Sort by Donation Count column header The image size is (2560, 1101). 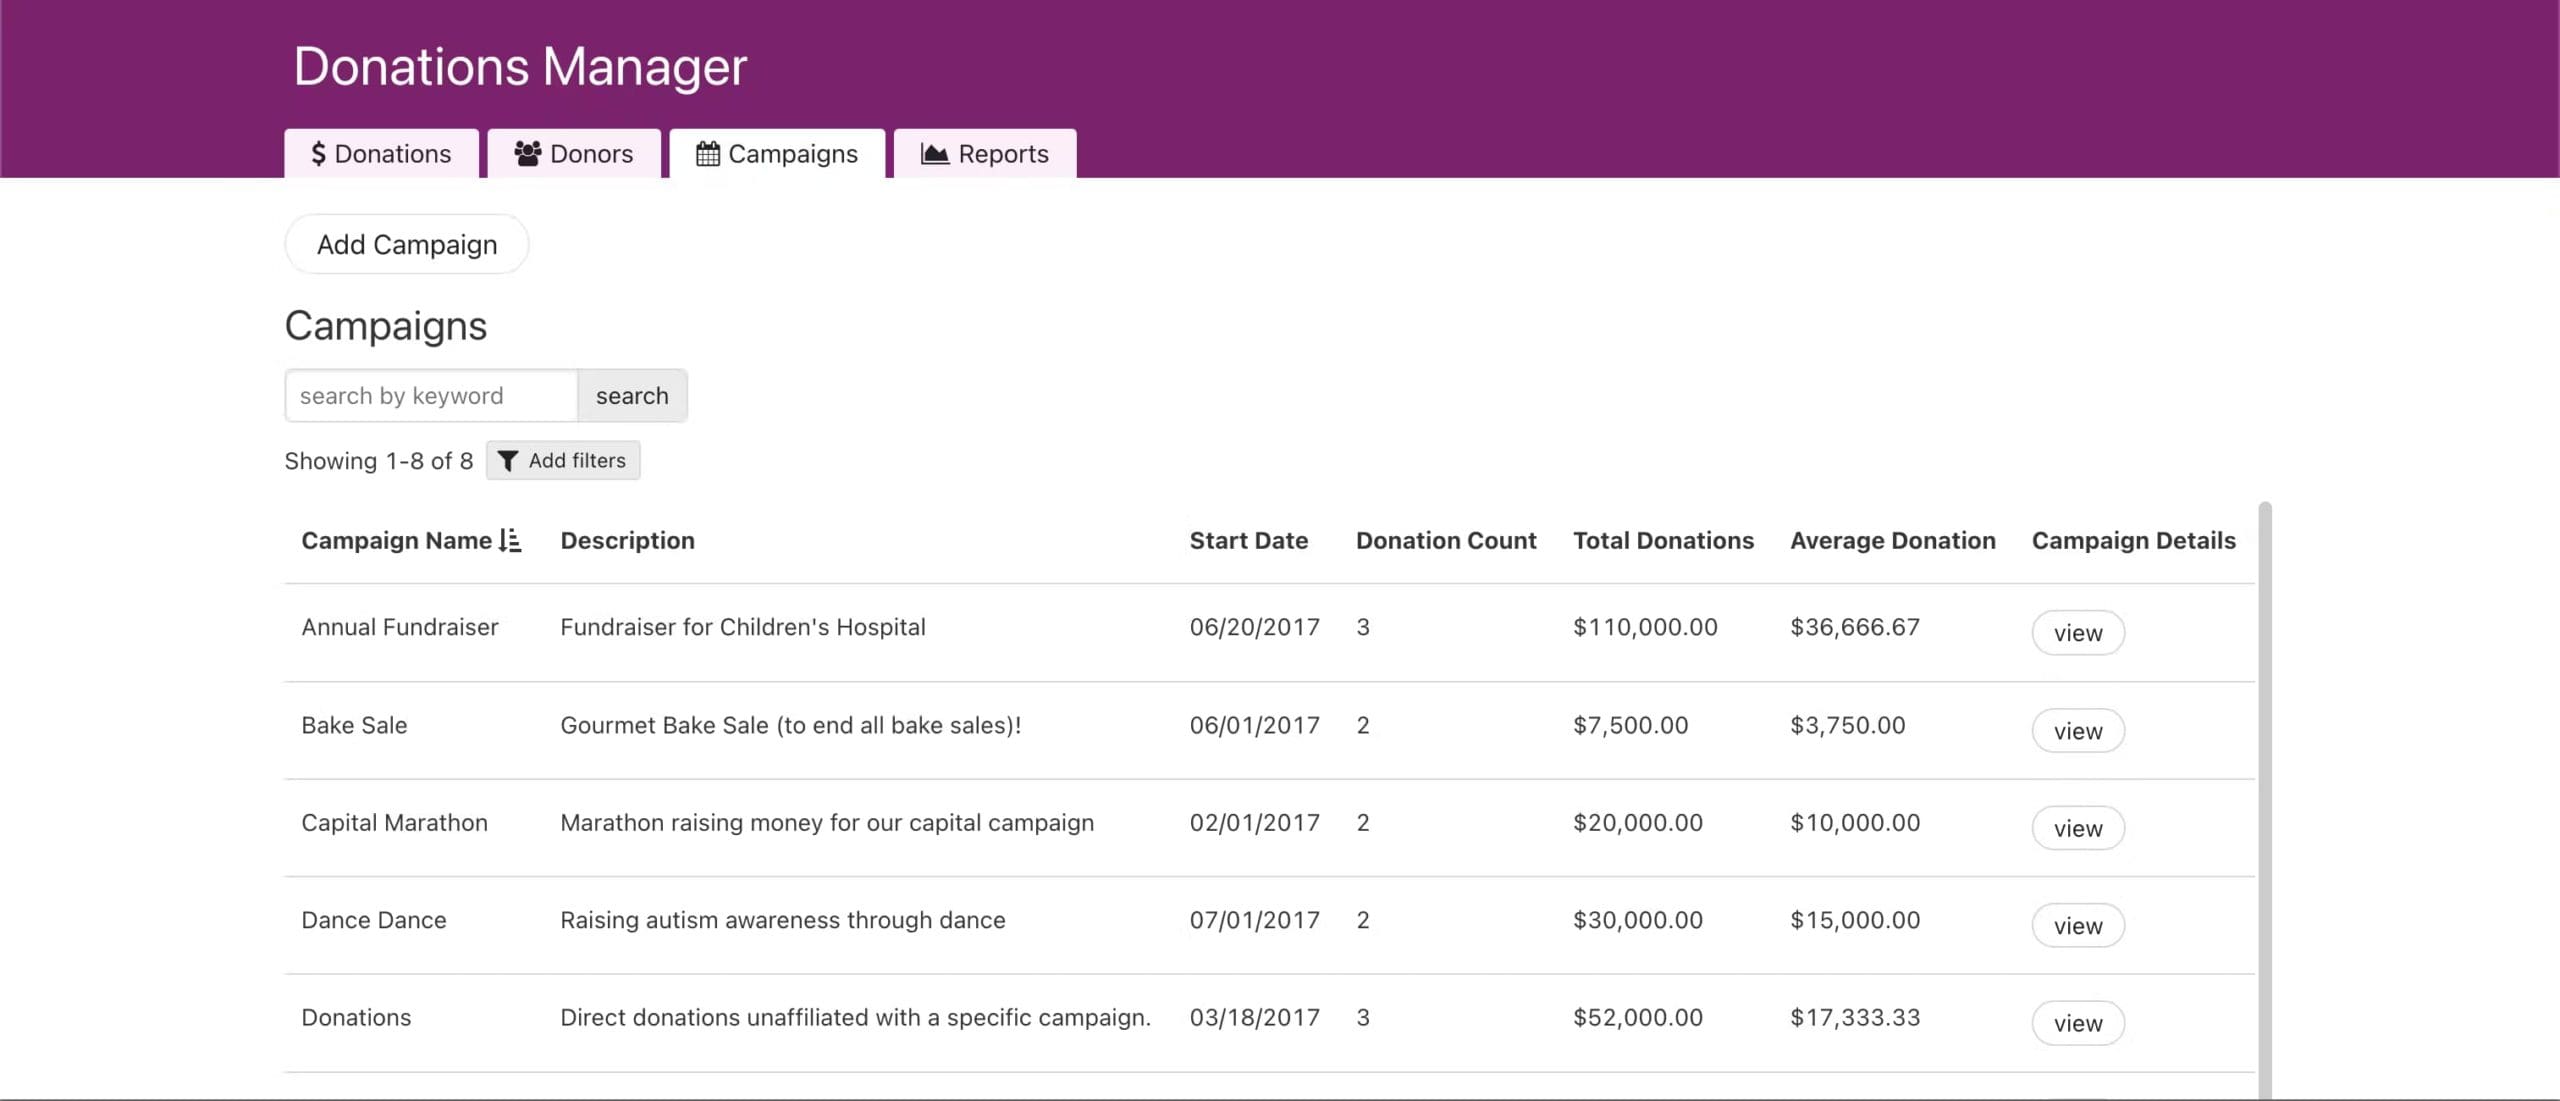(1445, 541)
